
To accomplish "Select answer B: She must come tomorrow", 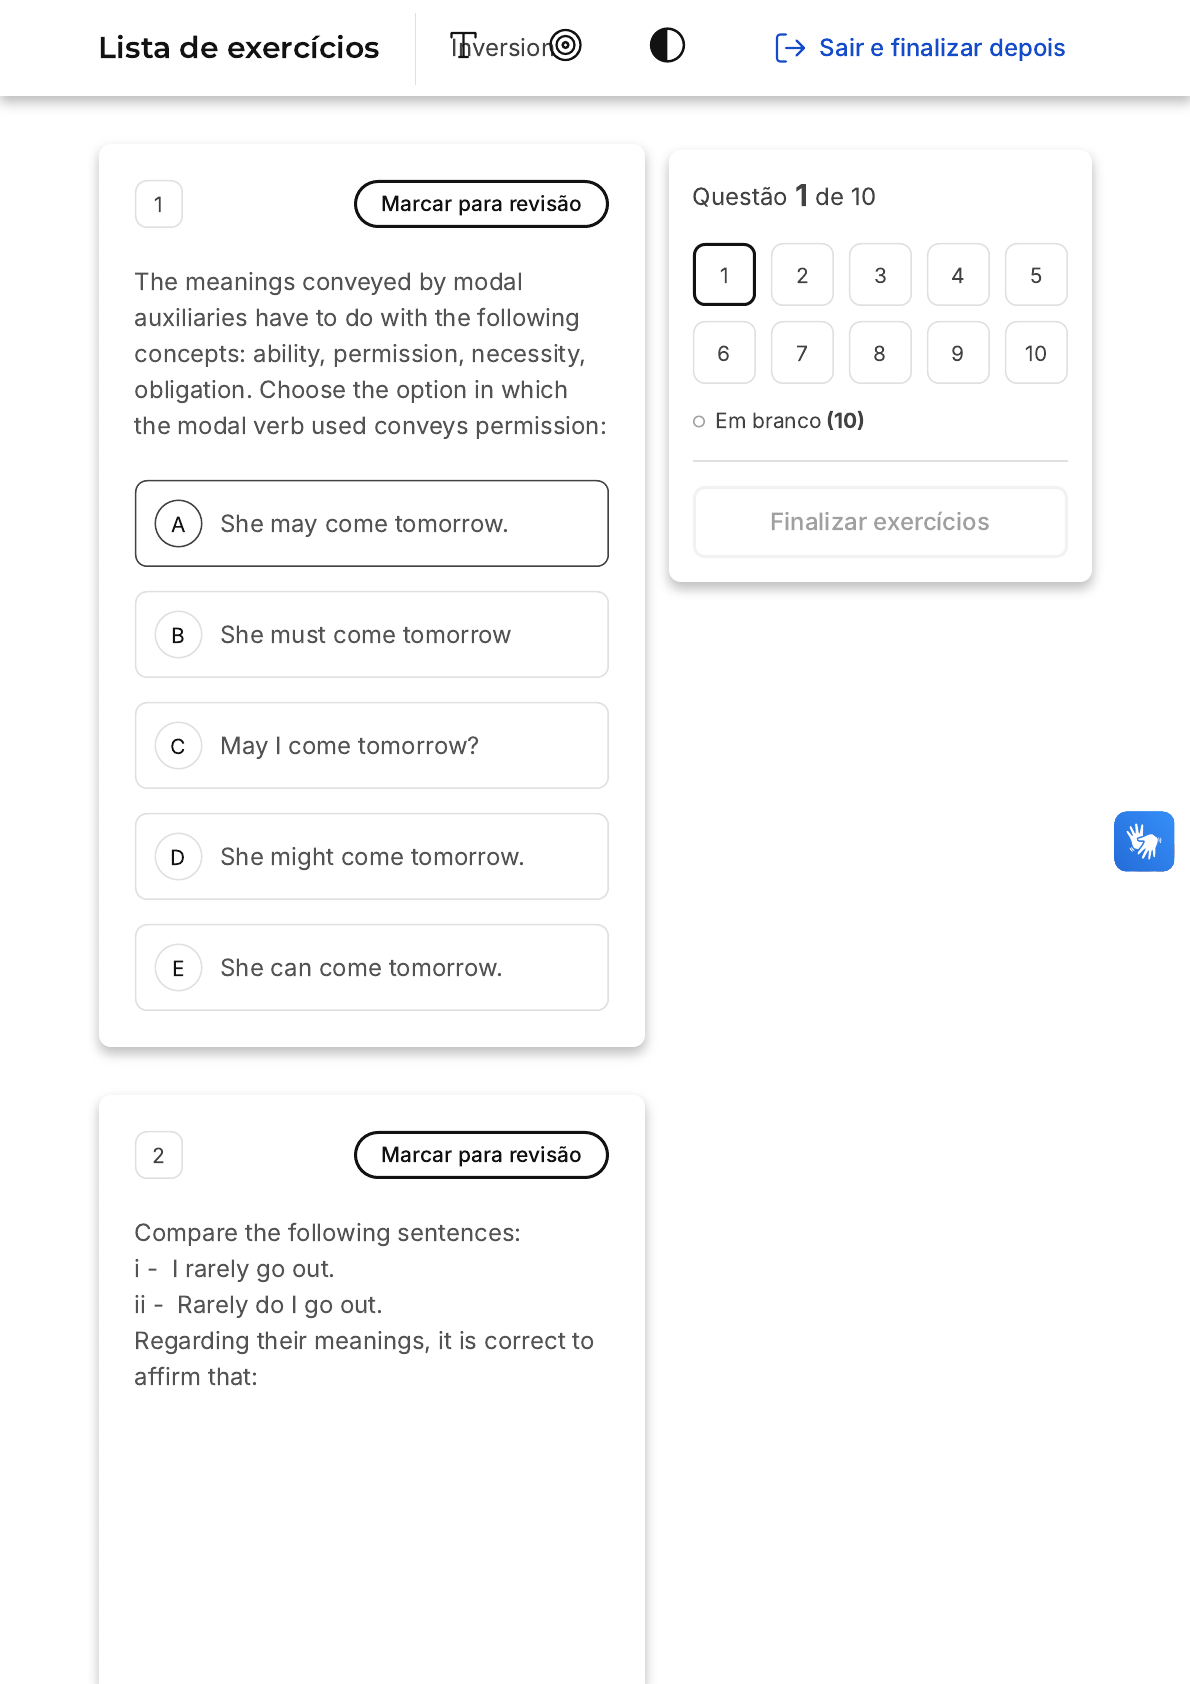I will (x=372, y=635).
